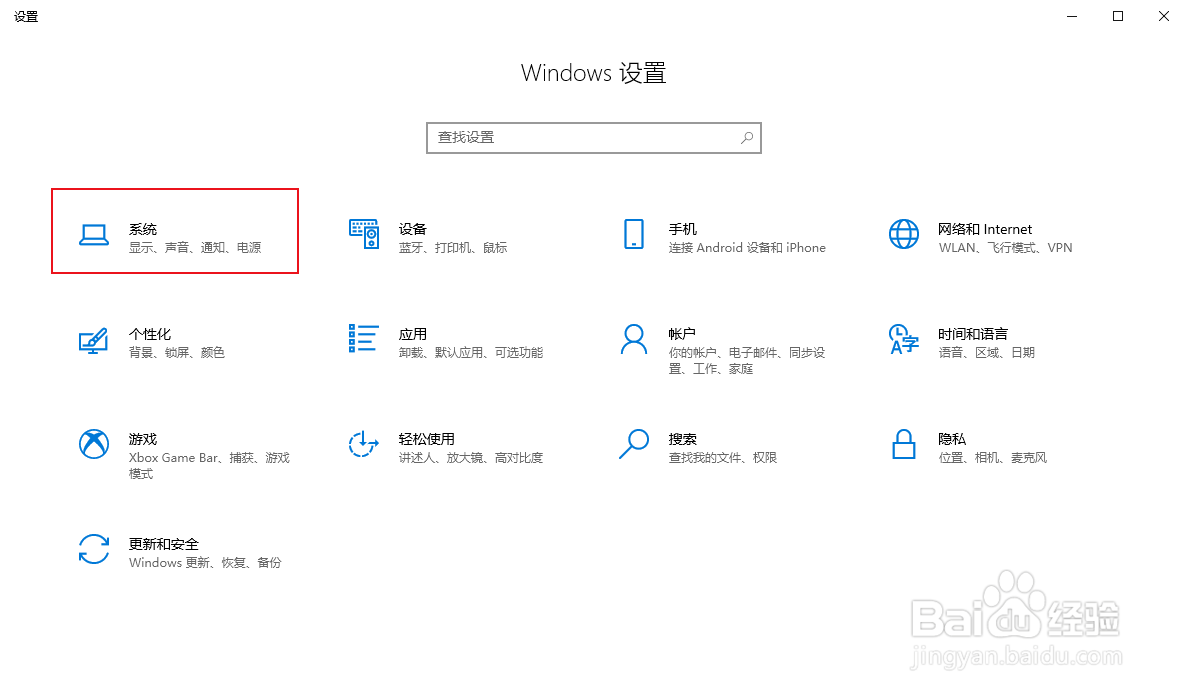Click the 帐户 person icon
1187x697 pixels.
tap(634, 340)
